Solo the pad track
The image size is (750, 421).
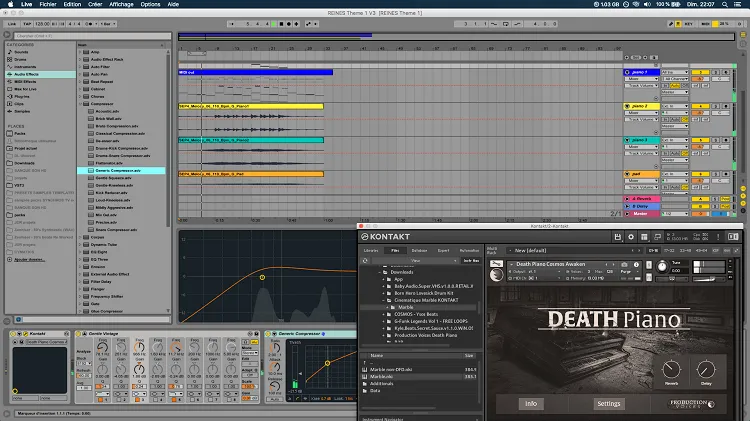click(716, 174)
